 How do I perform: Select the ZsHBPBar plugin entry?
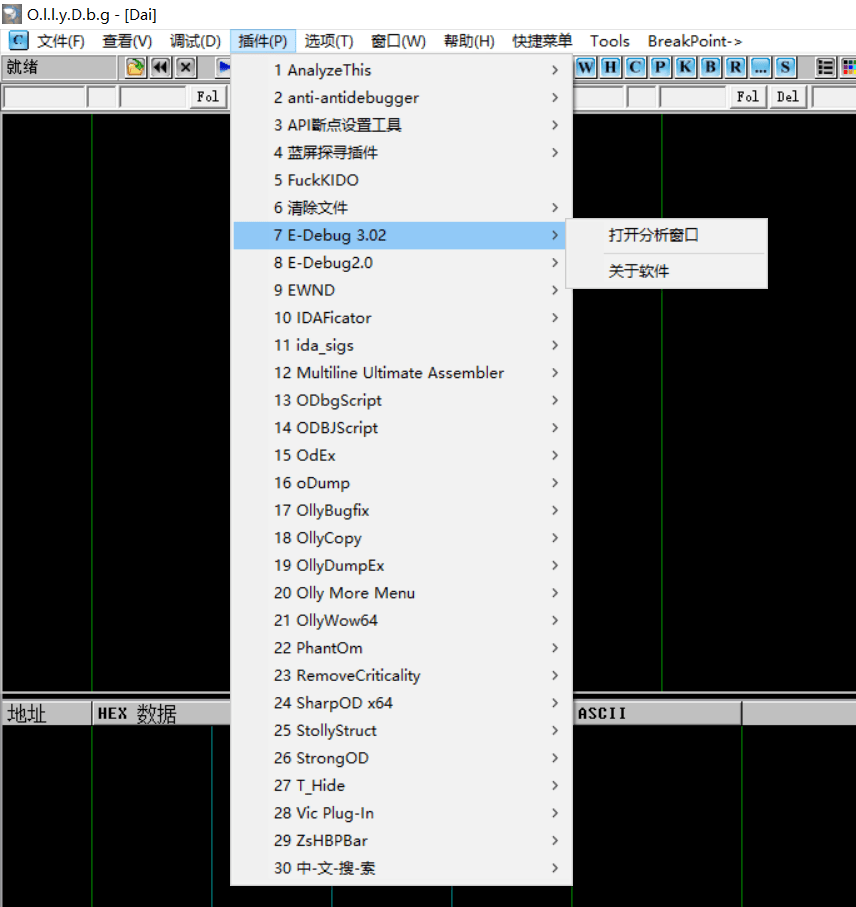[401, 840]
